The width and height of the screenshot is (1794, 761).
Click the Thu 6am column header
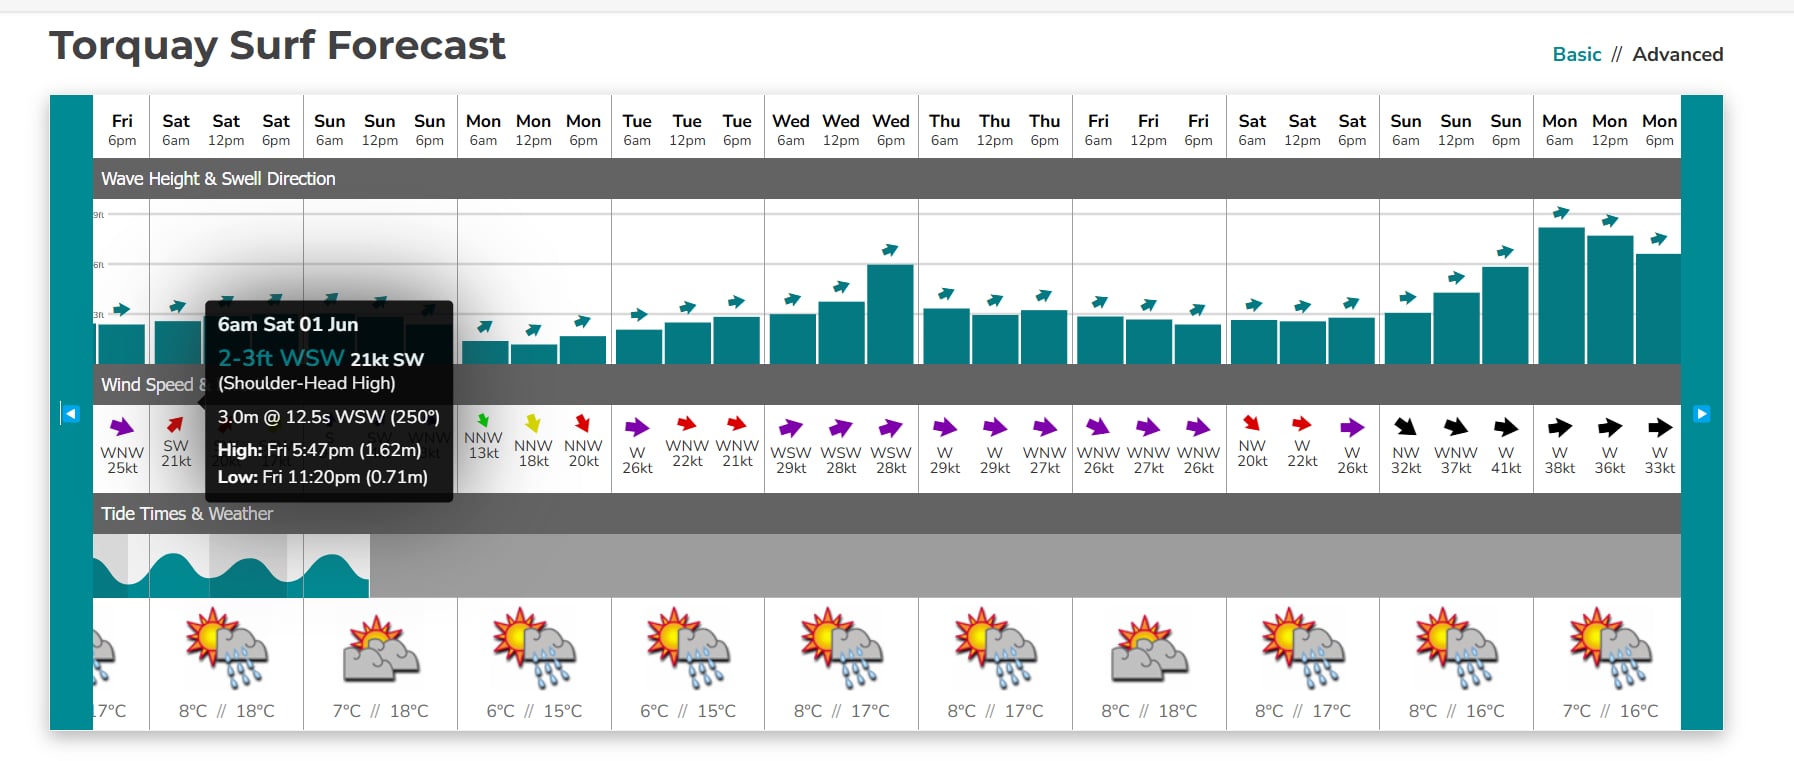[944, 130]
